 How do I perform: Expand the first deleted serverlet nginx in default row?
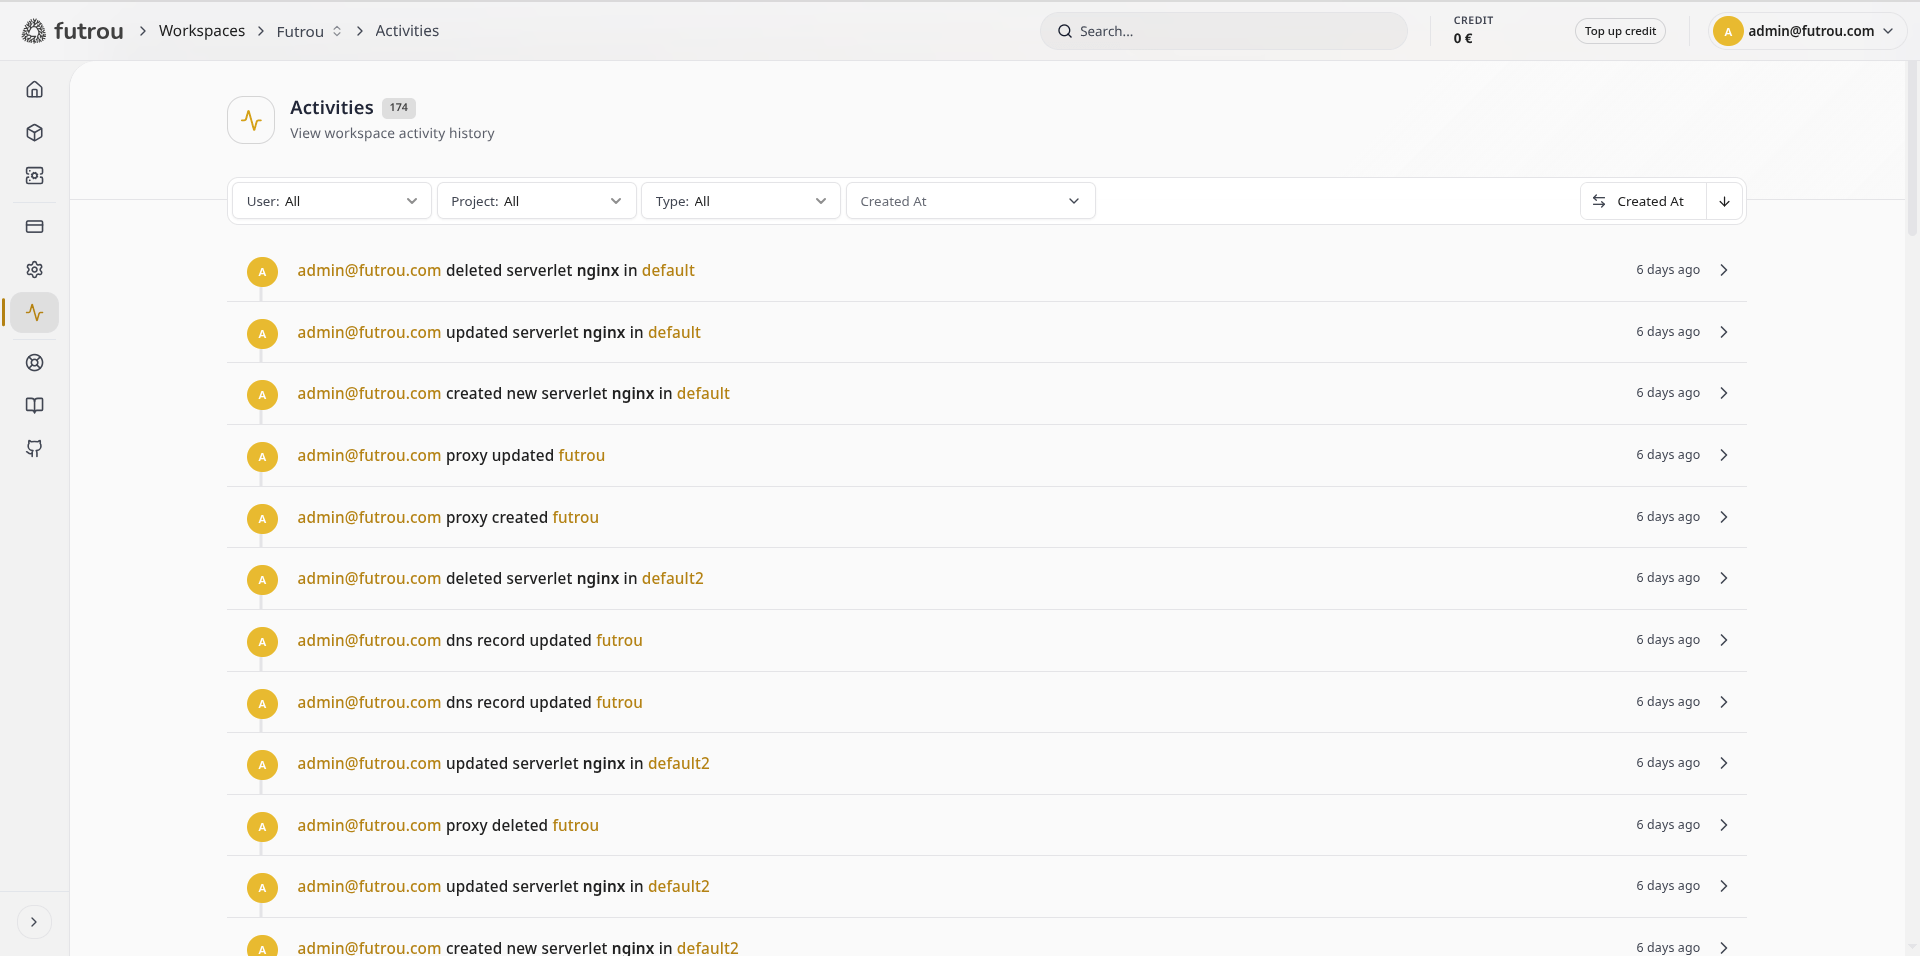1724,270
